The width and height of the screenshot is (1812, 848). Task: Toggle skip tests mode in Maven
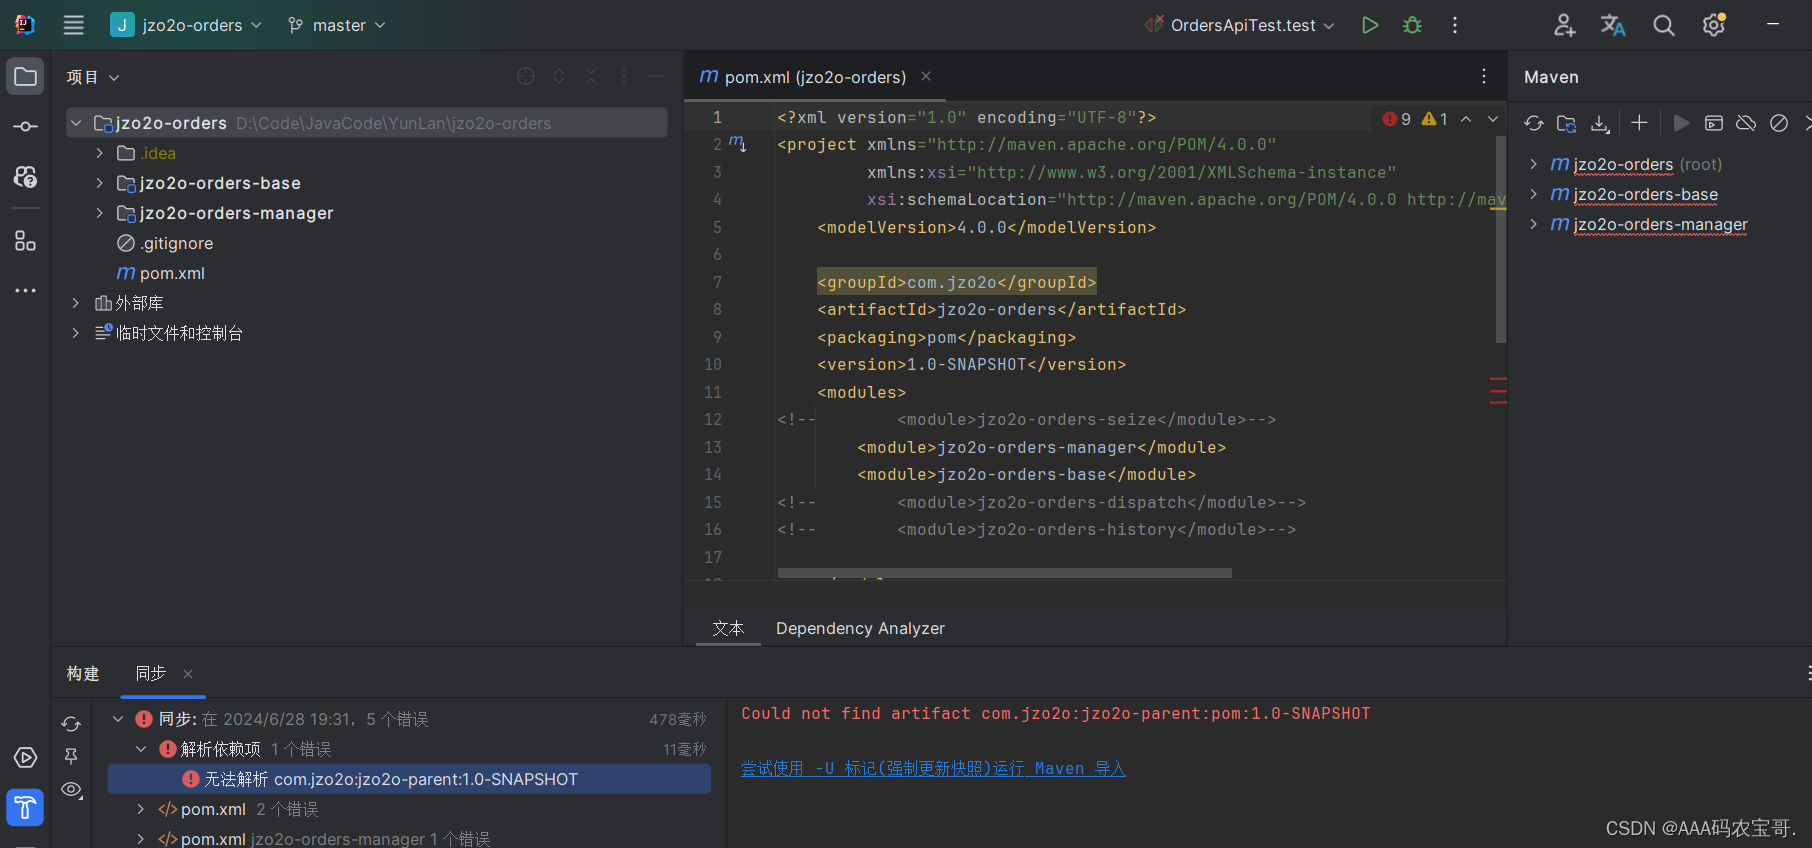1779,123
